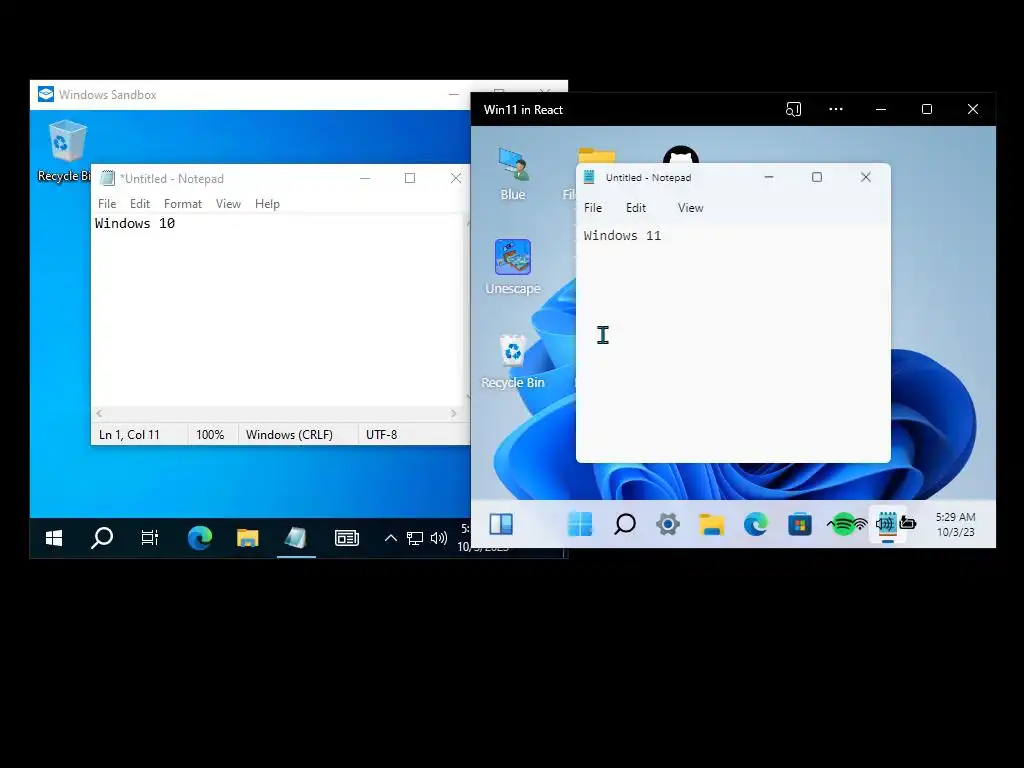Screen dimensions: 1024x768
Task: Click the cast icon in Win11 in React title bar
Action: tap(793, 109)
